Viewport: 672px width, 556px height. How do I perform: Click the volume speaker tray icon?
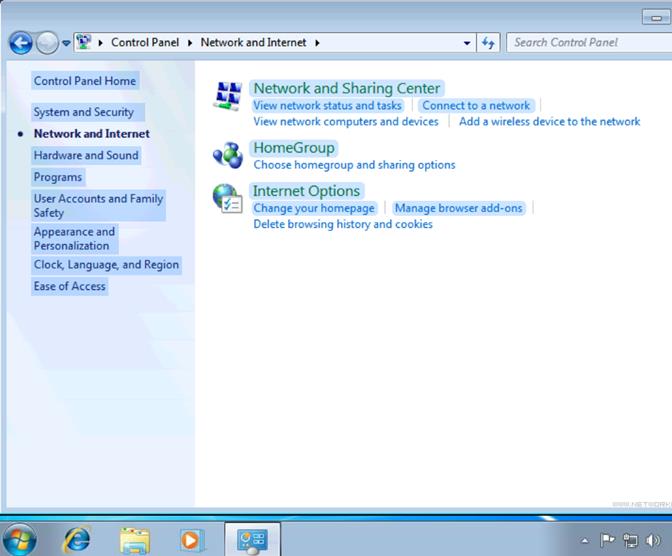pyautogui.click(x=653, y=541)
